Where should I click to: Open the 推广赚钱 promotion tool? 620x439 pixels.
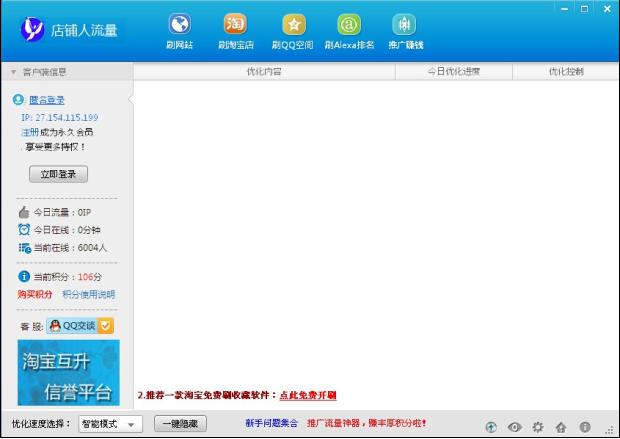pyautogui.click(x=405, y=30)
